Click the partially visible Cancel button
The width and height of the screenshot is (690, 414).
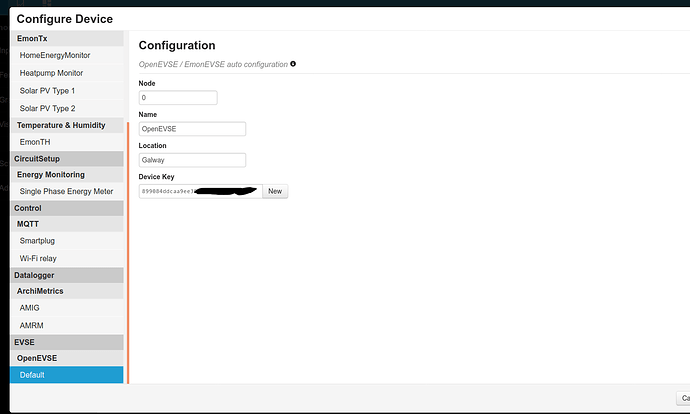click(683, 398)
